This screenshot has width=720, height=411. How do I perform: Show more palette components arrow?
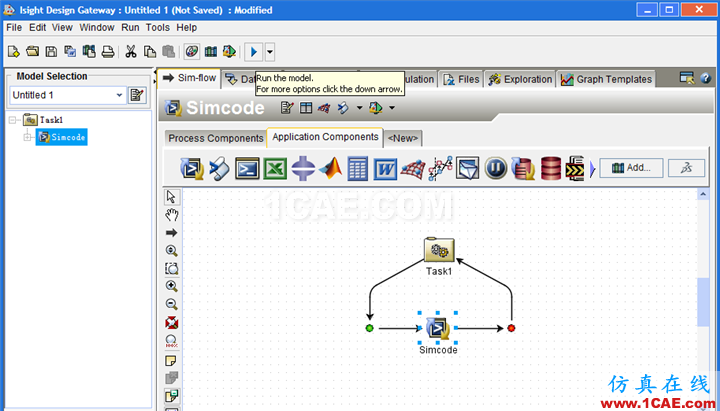592,169
